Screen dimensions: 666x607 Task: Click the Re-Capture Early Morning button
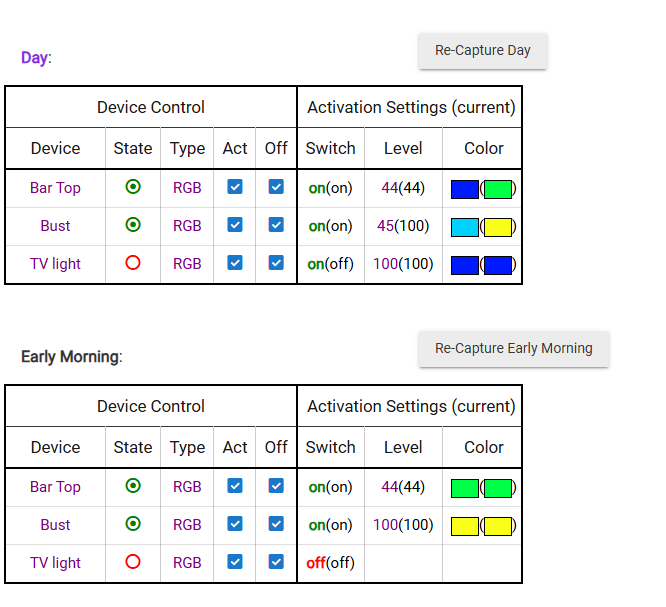(x=513, y=349)
